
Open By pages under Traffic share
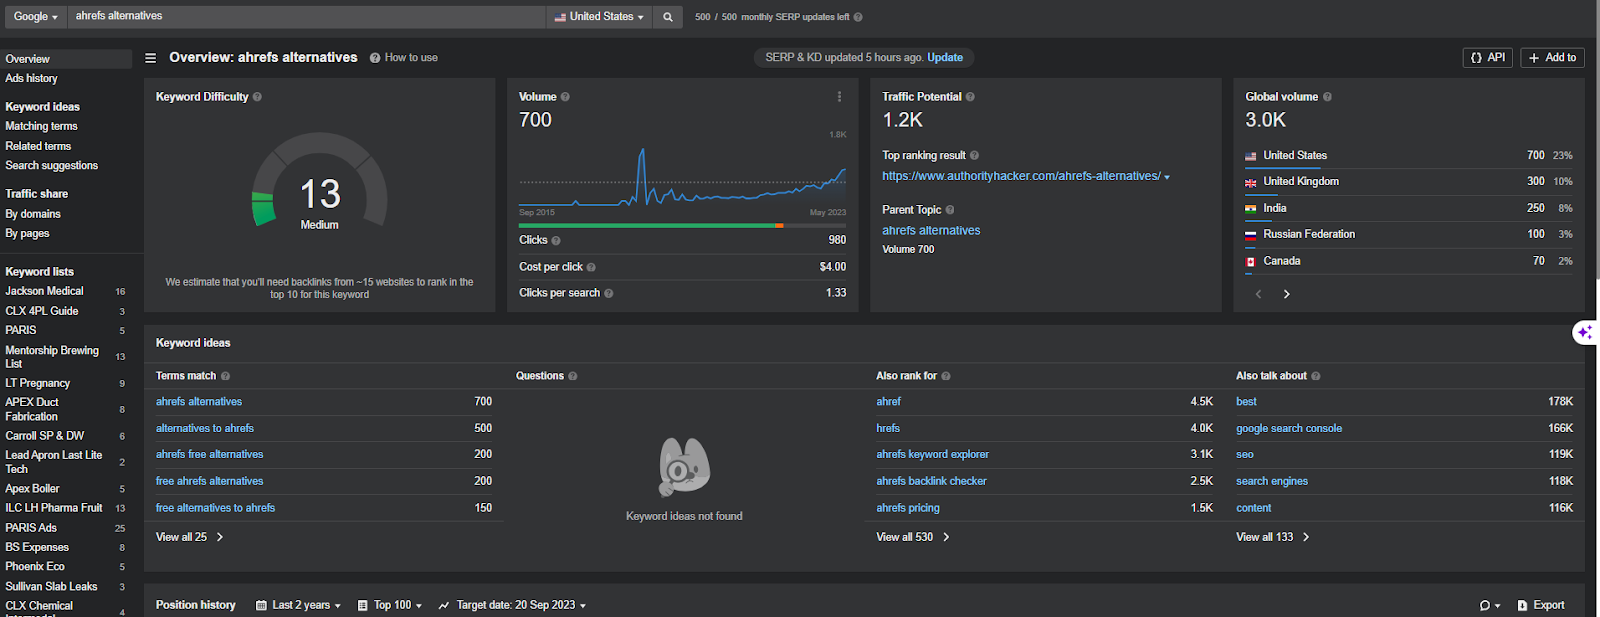(x=27, y=234)
